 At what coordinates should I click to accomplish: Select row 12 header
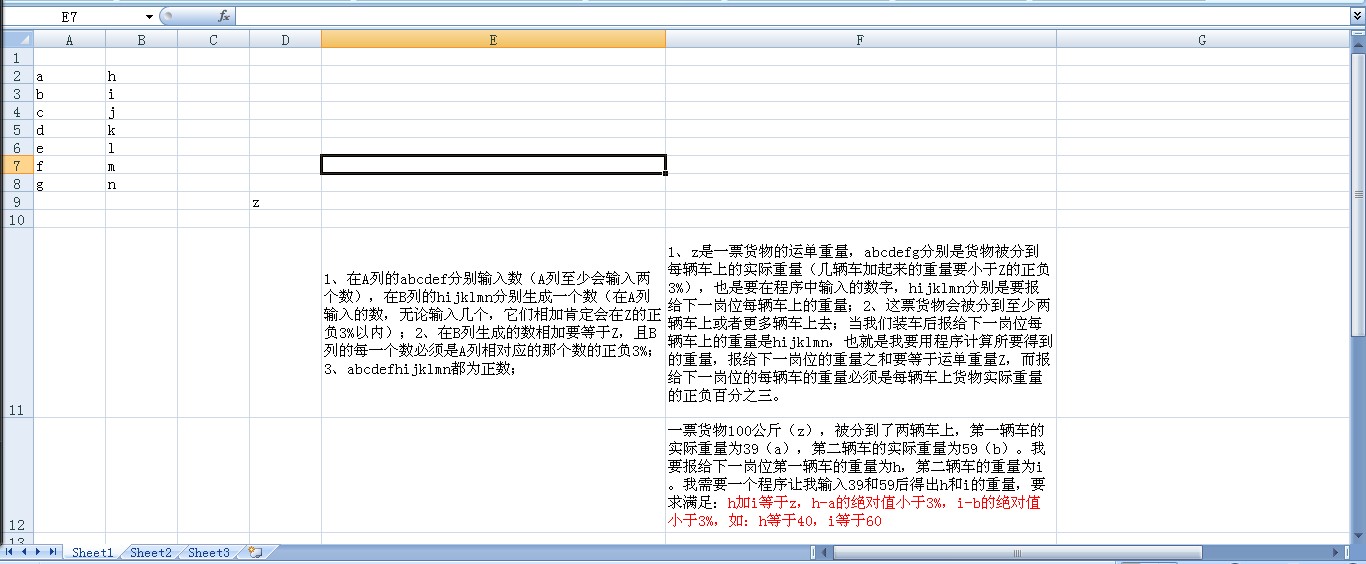17,475
